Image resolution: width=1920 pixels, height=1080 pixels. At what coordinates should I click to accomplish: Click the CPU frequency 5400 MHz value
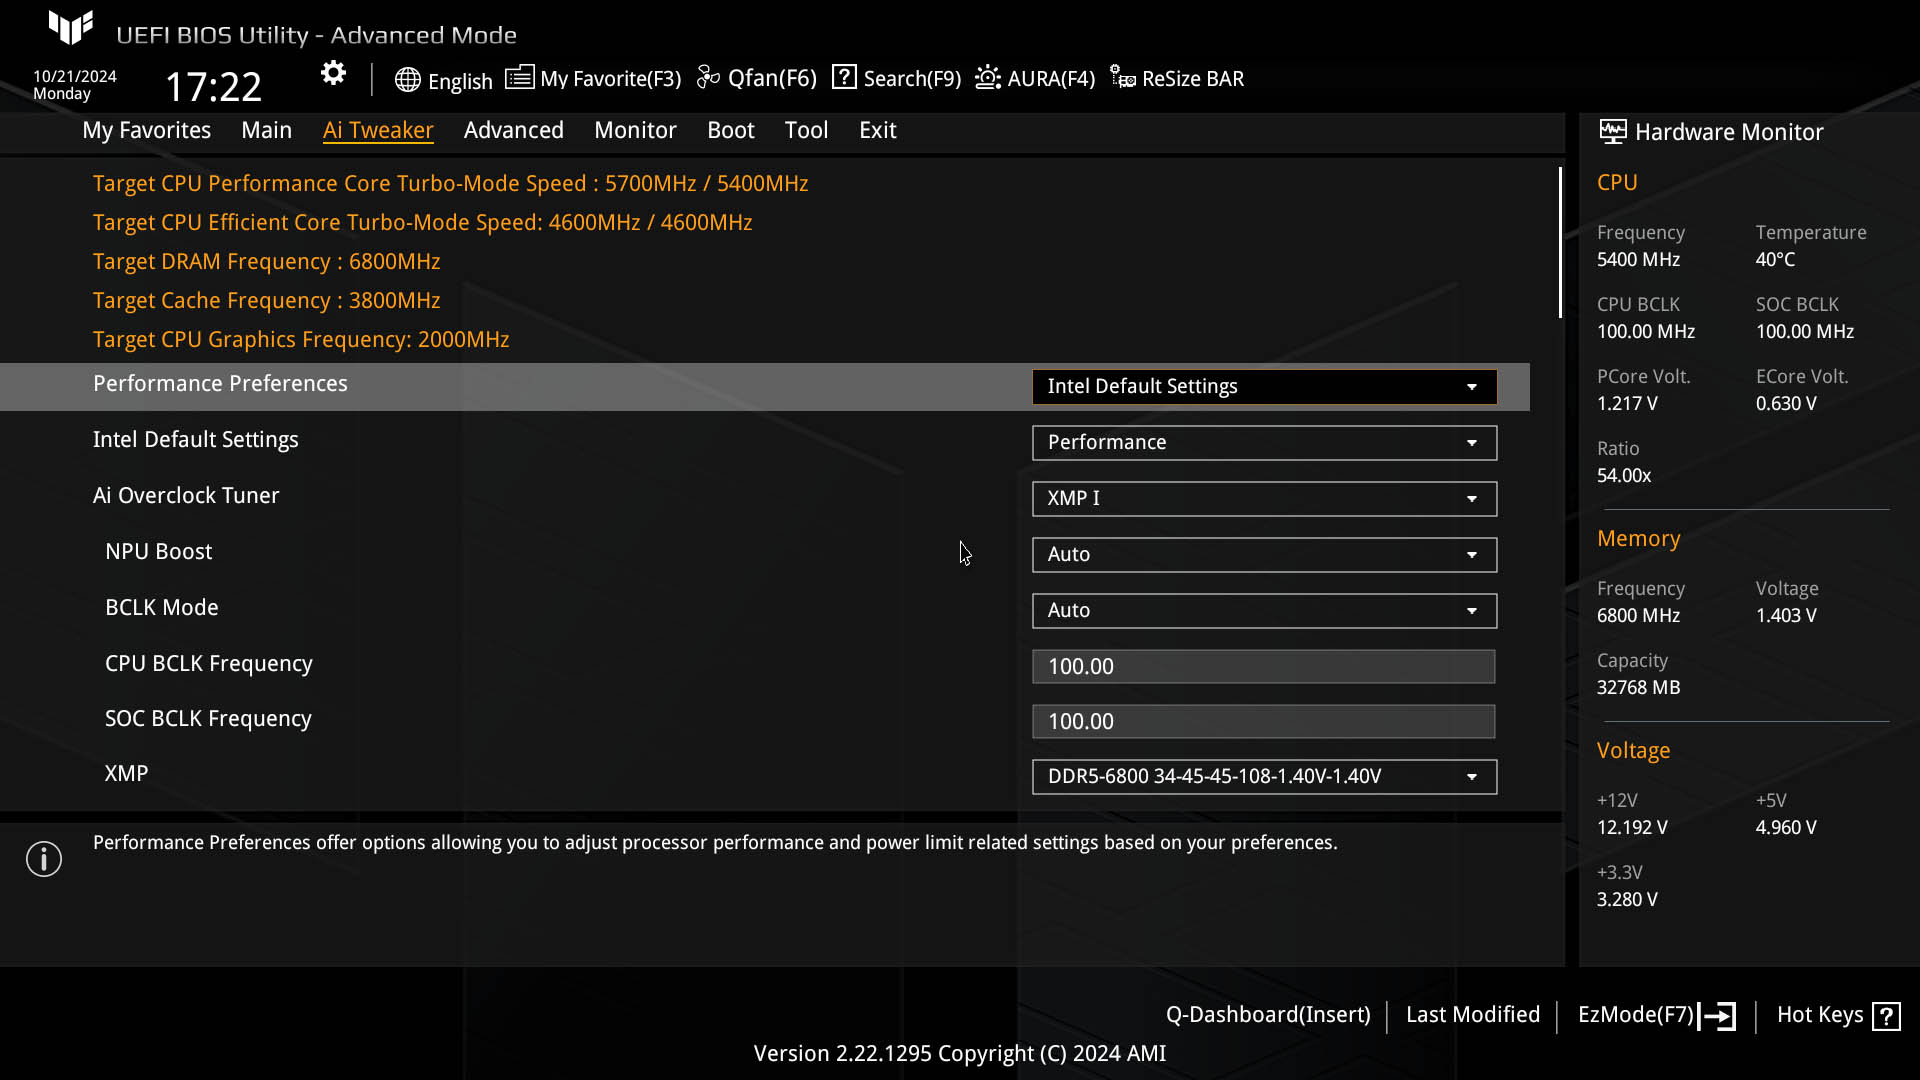pyautogui.click(x=1638, y=260)
